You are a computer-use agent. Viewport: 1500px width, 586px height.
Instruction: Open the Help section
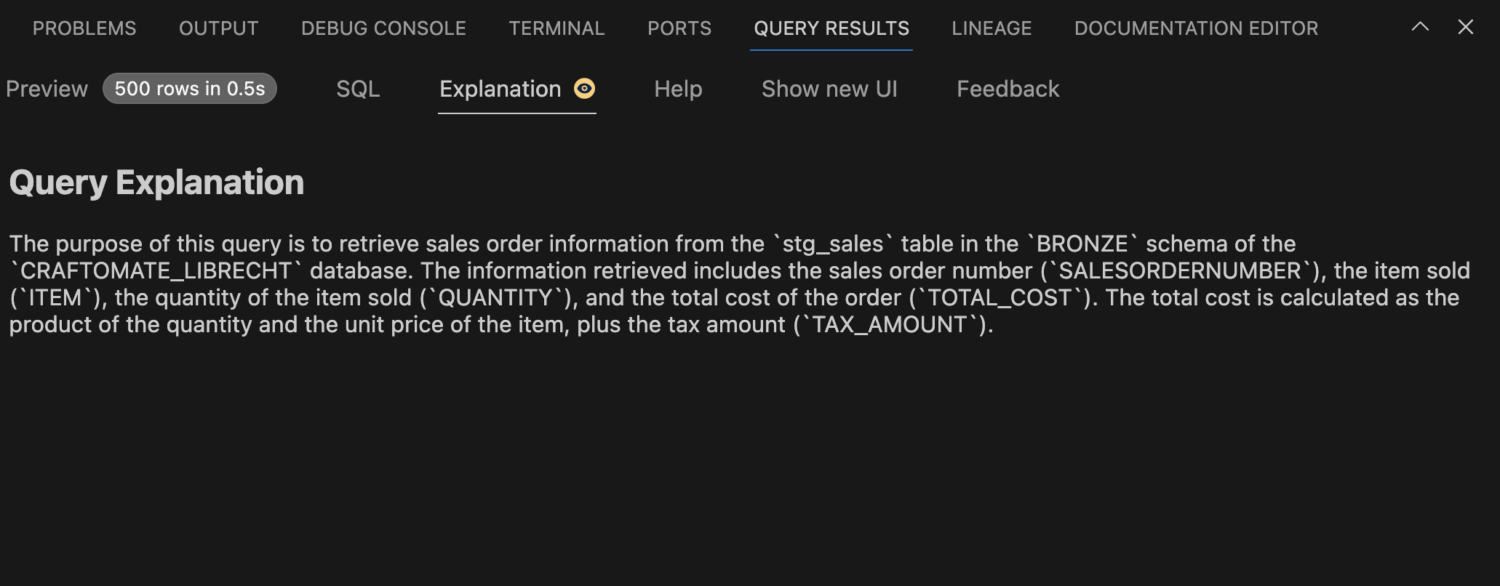(678, 89)
